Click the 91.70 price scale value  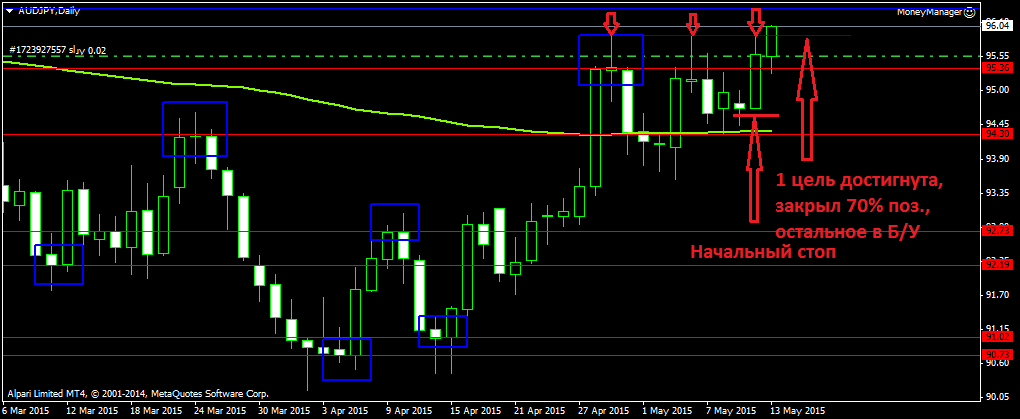coord(997,295)
